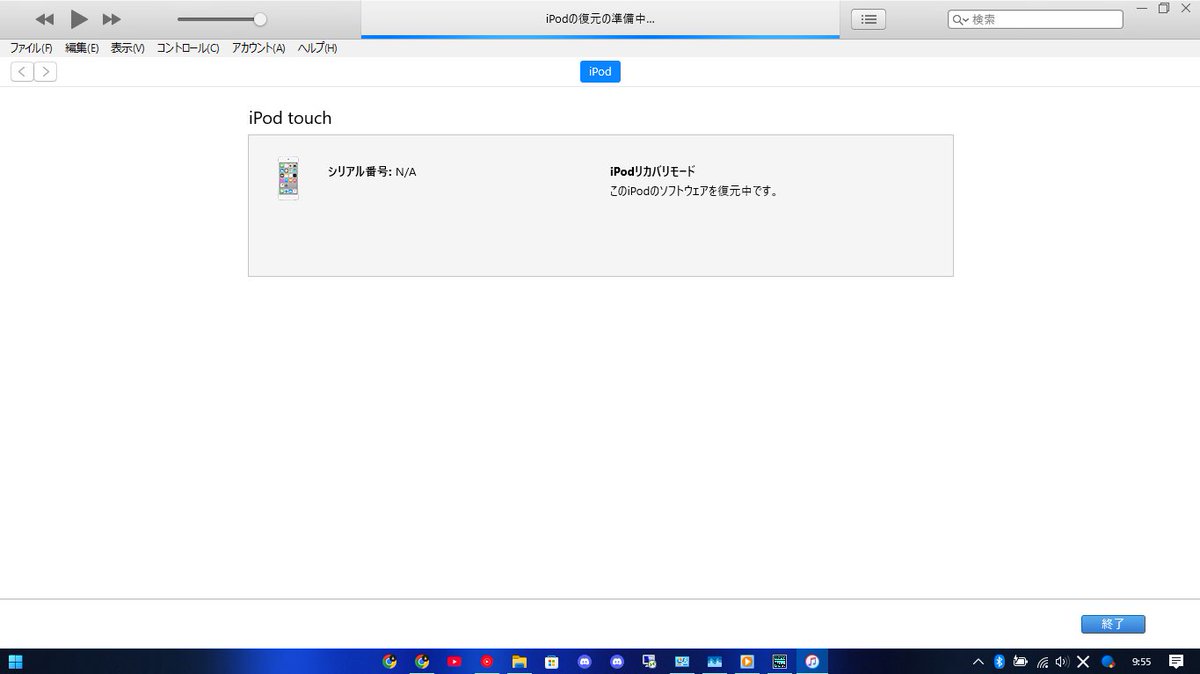This screenshot has width=1200, height=674.
Task: Click the blue circle tray icon
Action: click(1108, 661)
